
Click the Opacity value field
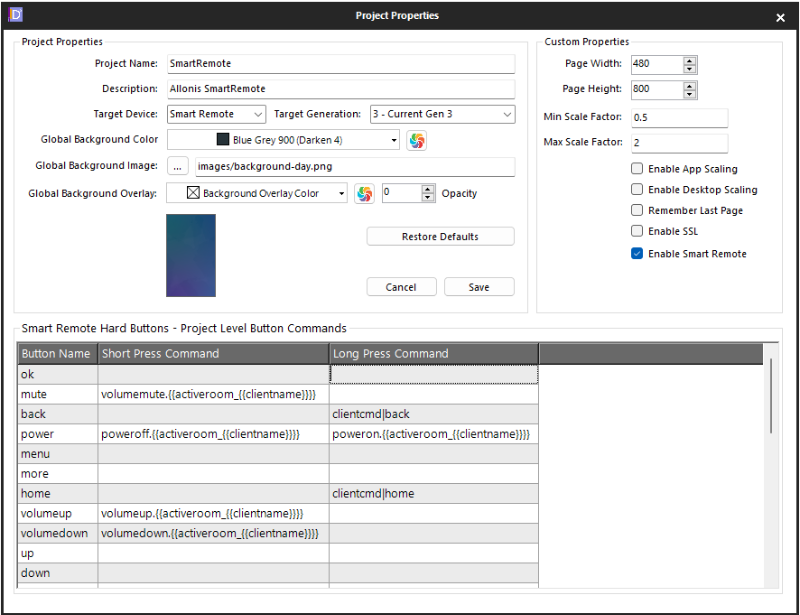(x=402, y=193)
